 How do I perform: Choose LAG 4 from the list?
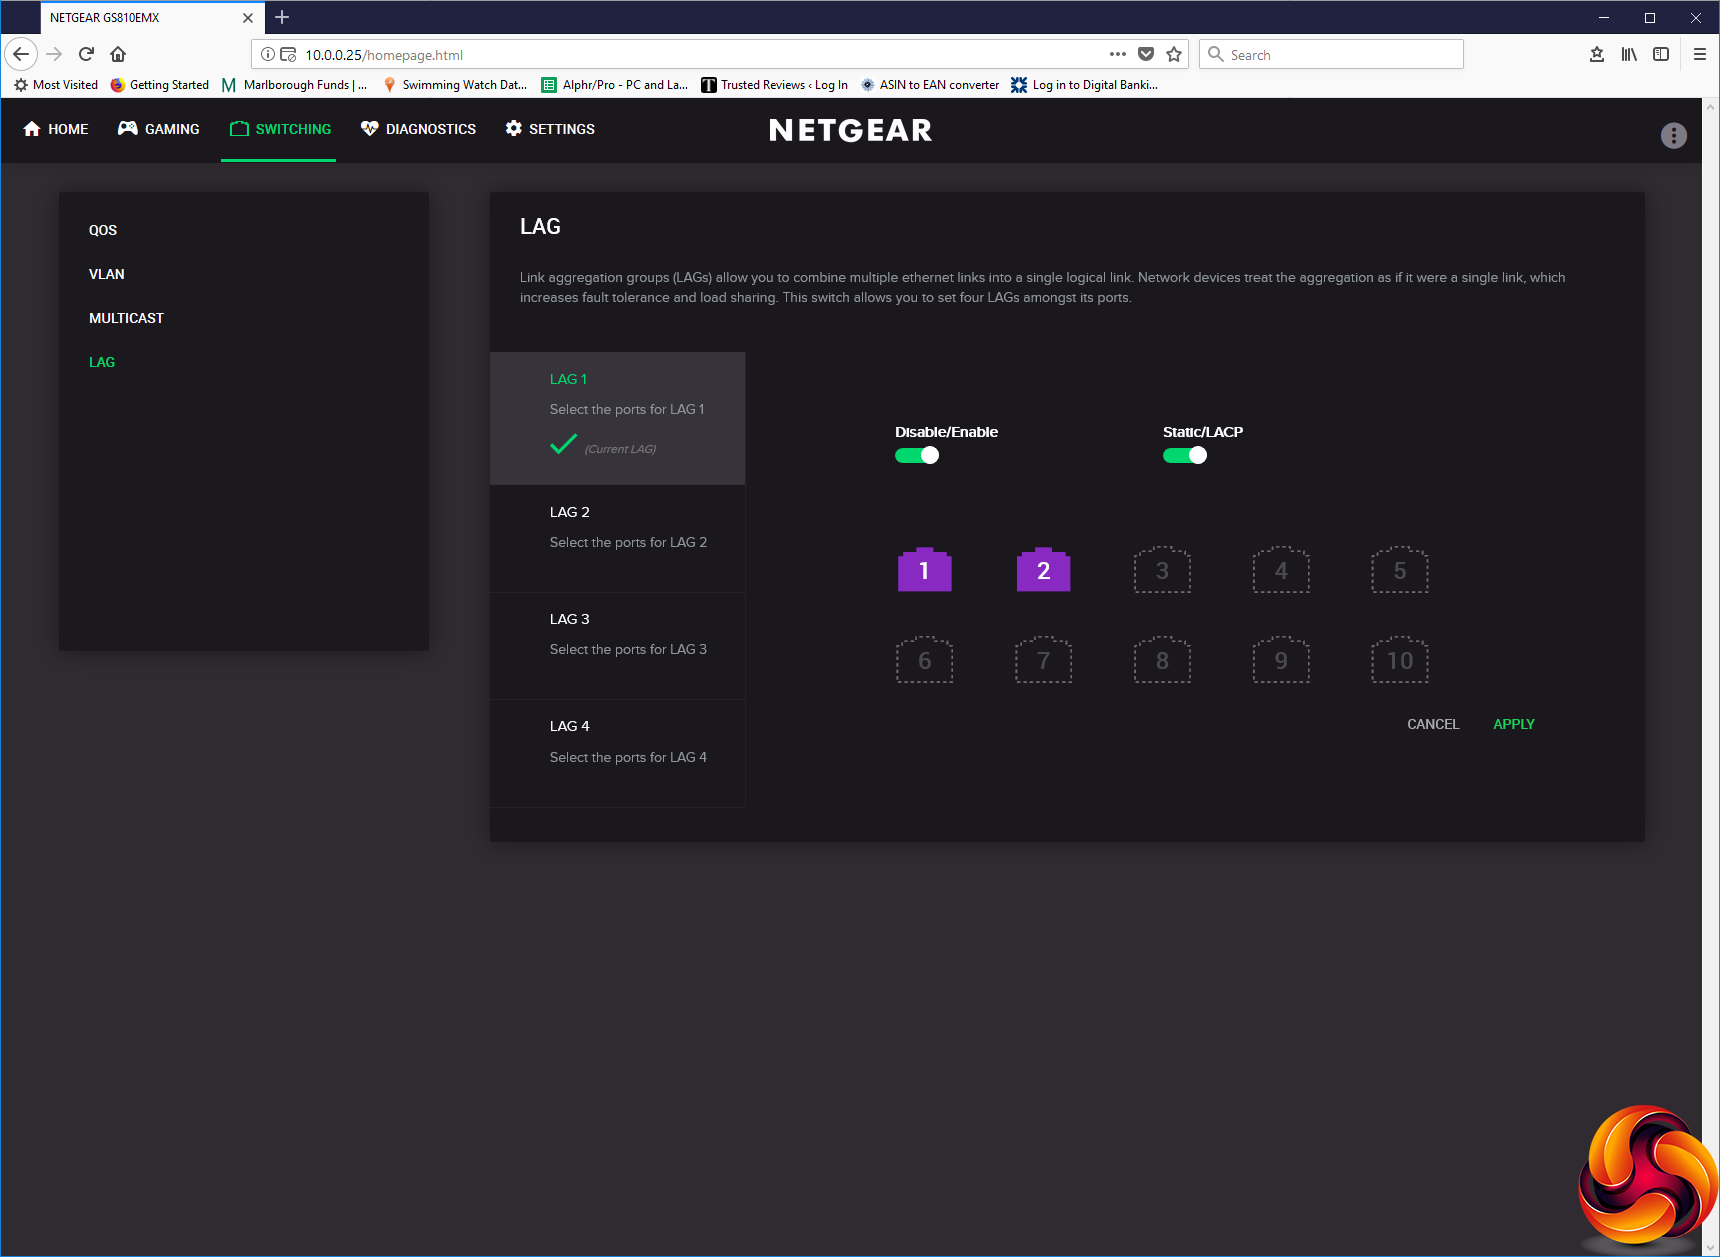coord(617,753)
